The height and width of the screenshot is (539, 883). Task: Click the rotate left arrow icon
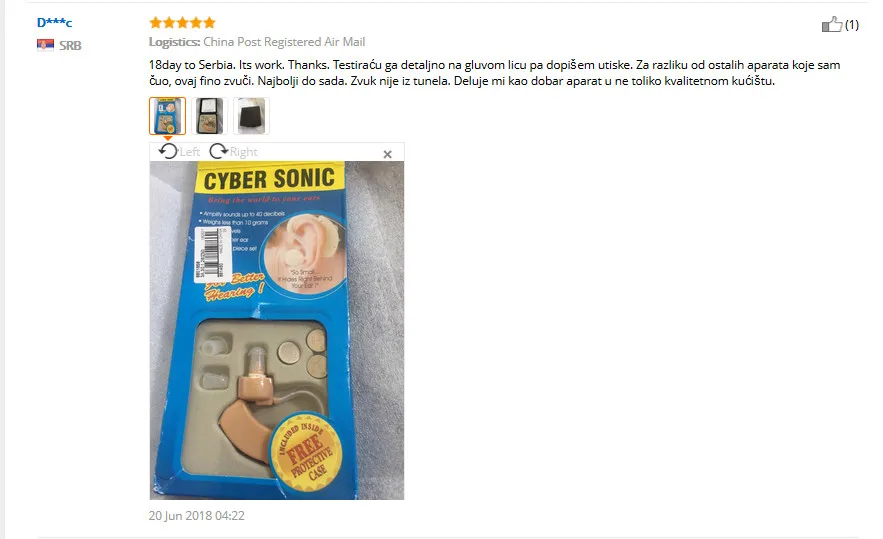[x=168, y=151]
